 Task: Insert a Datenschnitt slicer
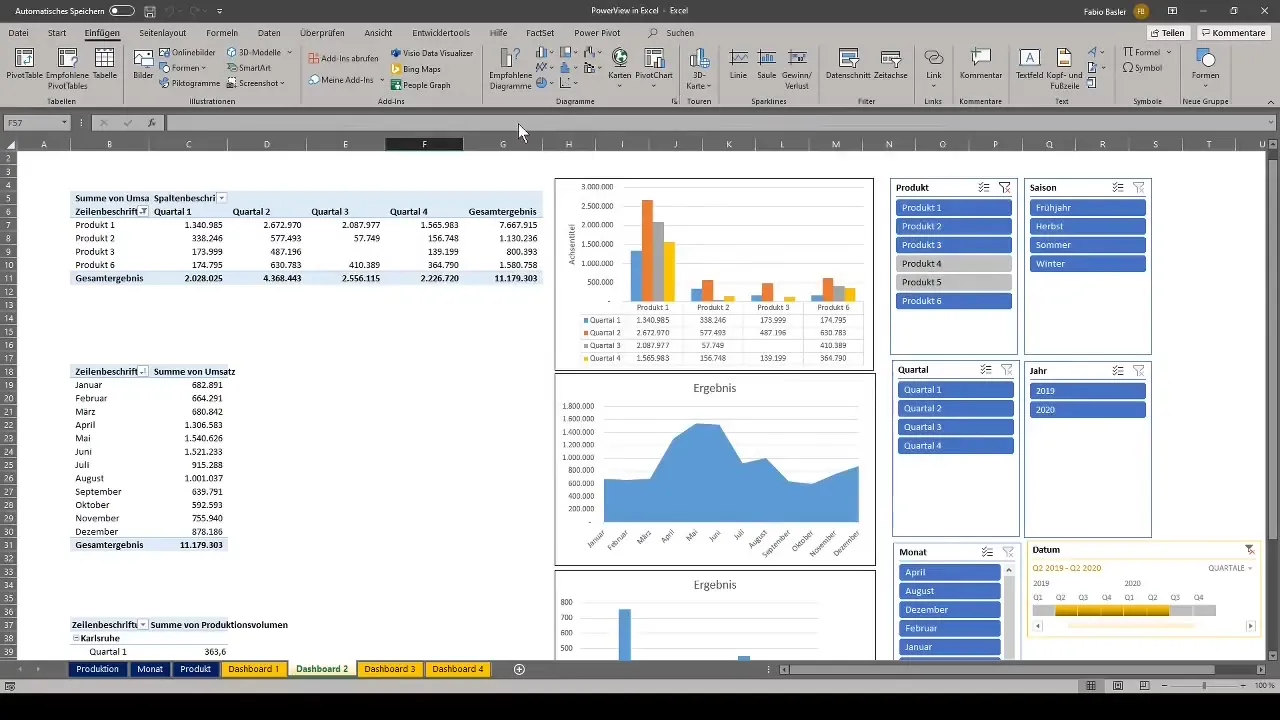[x=849, y=65]
